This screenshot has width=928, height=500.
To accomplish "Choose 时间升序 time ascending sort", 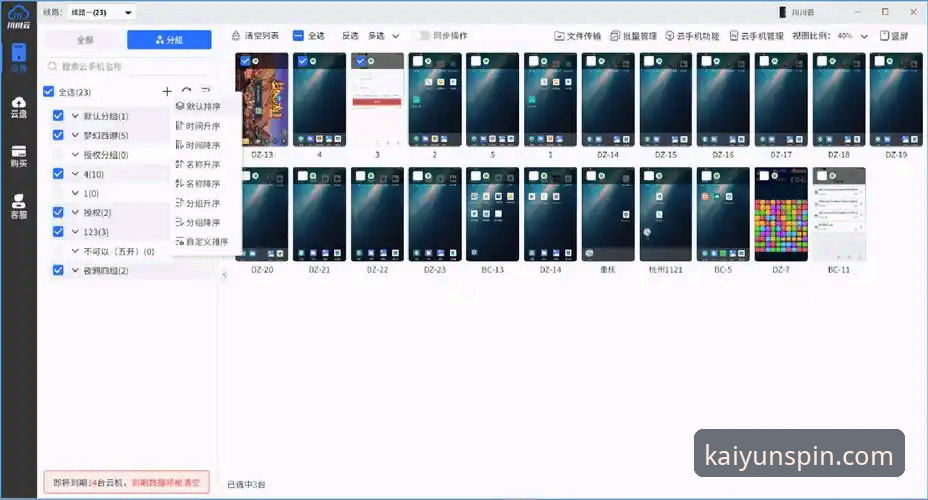I will click(205, 126).
